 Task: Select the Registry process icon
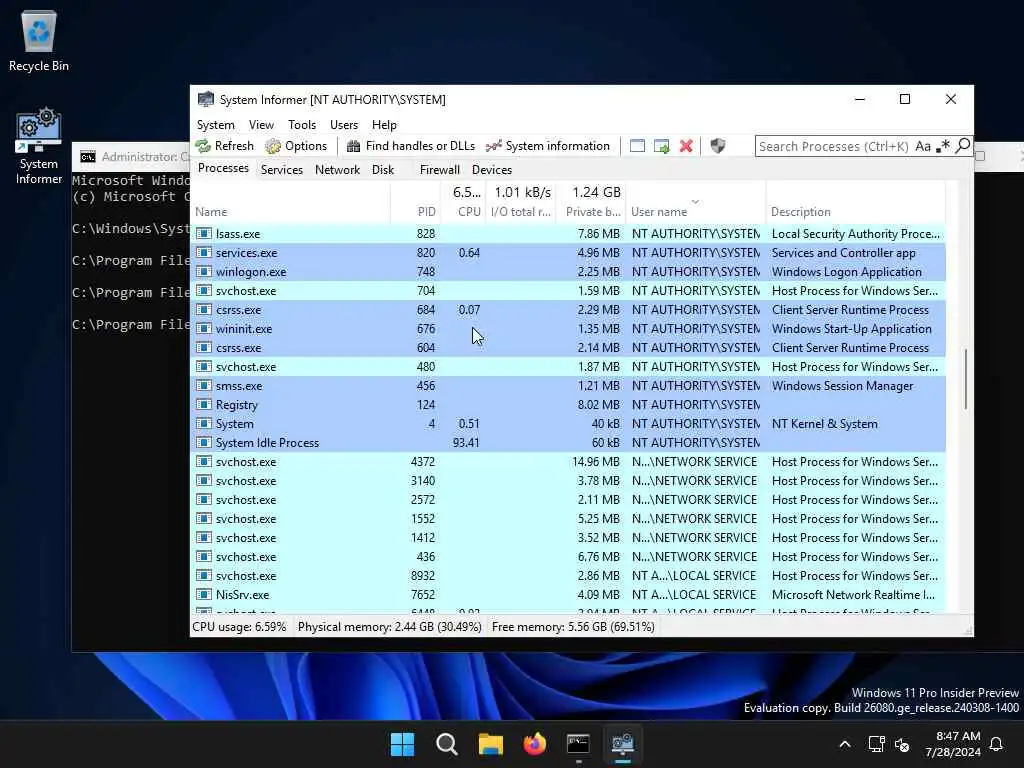pos(204,404)
